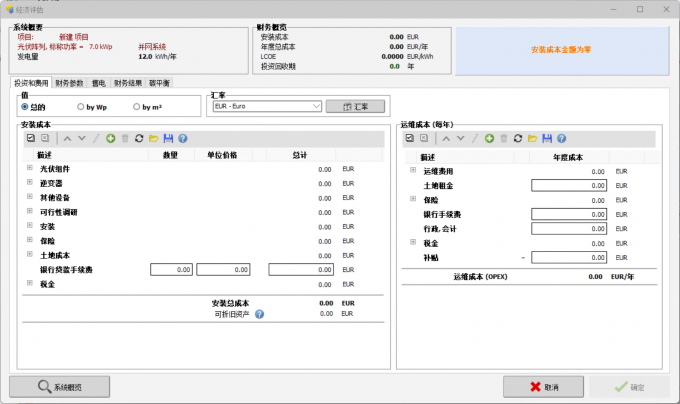Open operating costs template from folder
The width and height of the screenshot is (680, 404).
coord(533,138)
